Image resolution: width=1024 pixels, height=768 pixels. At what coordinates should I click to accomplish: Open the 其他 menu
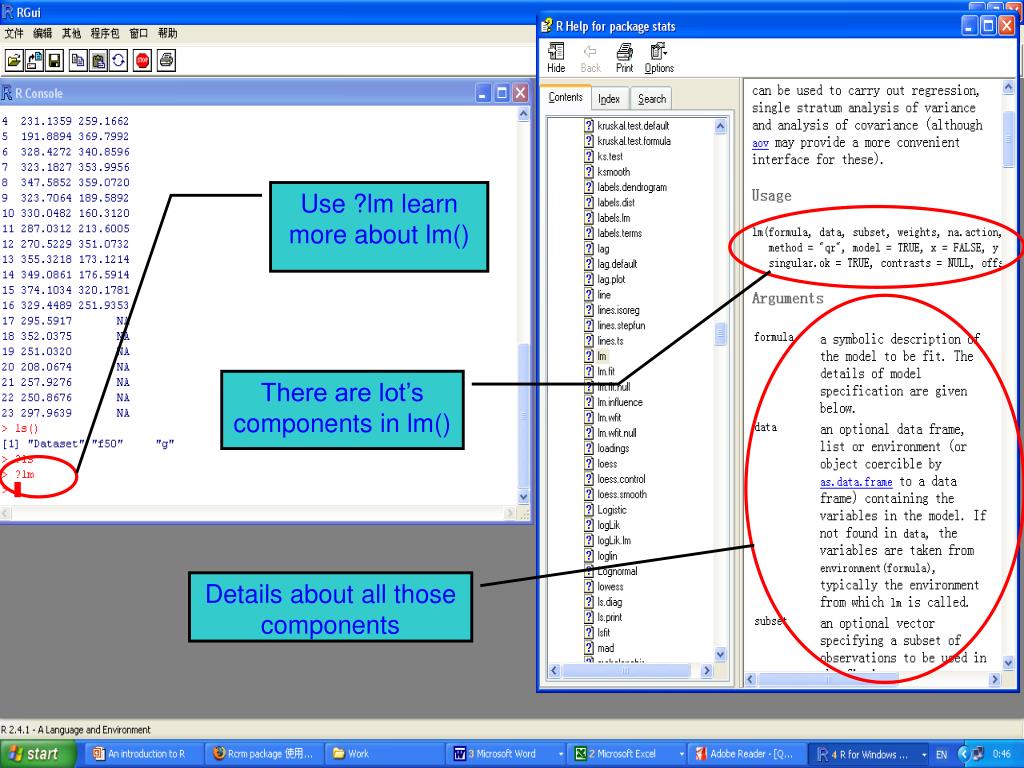click(x=71, y=33)
